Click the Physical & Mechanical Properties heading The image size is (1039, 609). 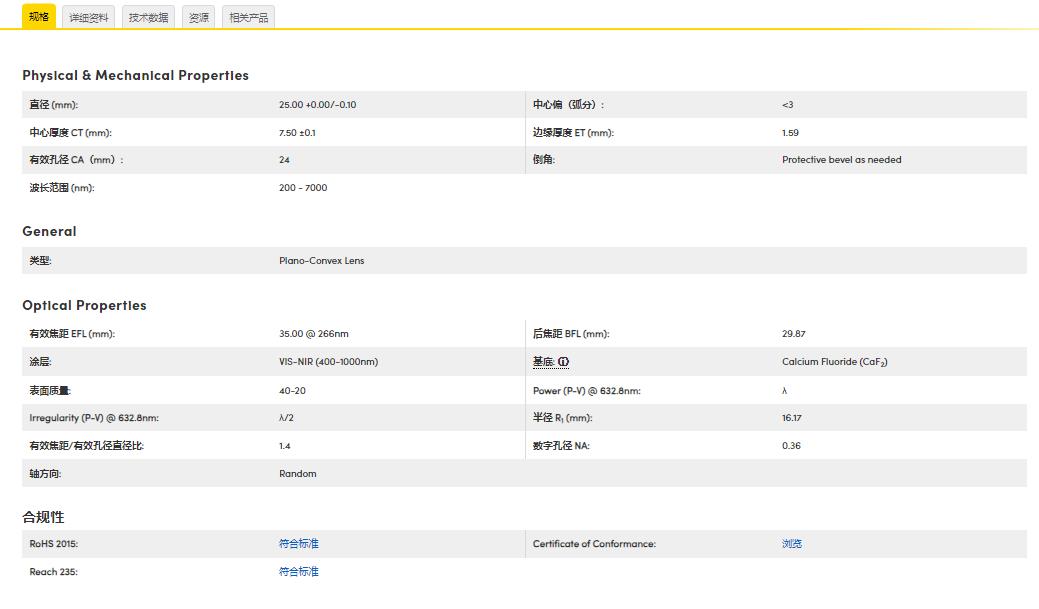pos(135,75)
